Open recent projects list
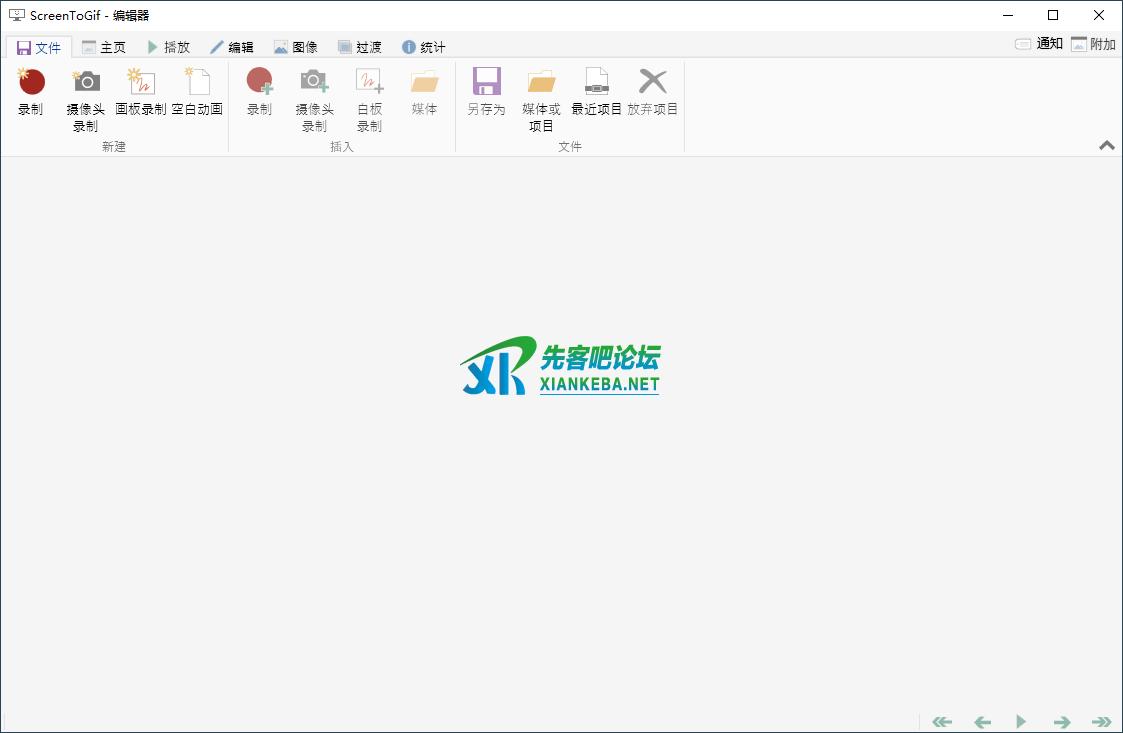 (x=596, y=83)
